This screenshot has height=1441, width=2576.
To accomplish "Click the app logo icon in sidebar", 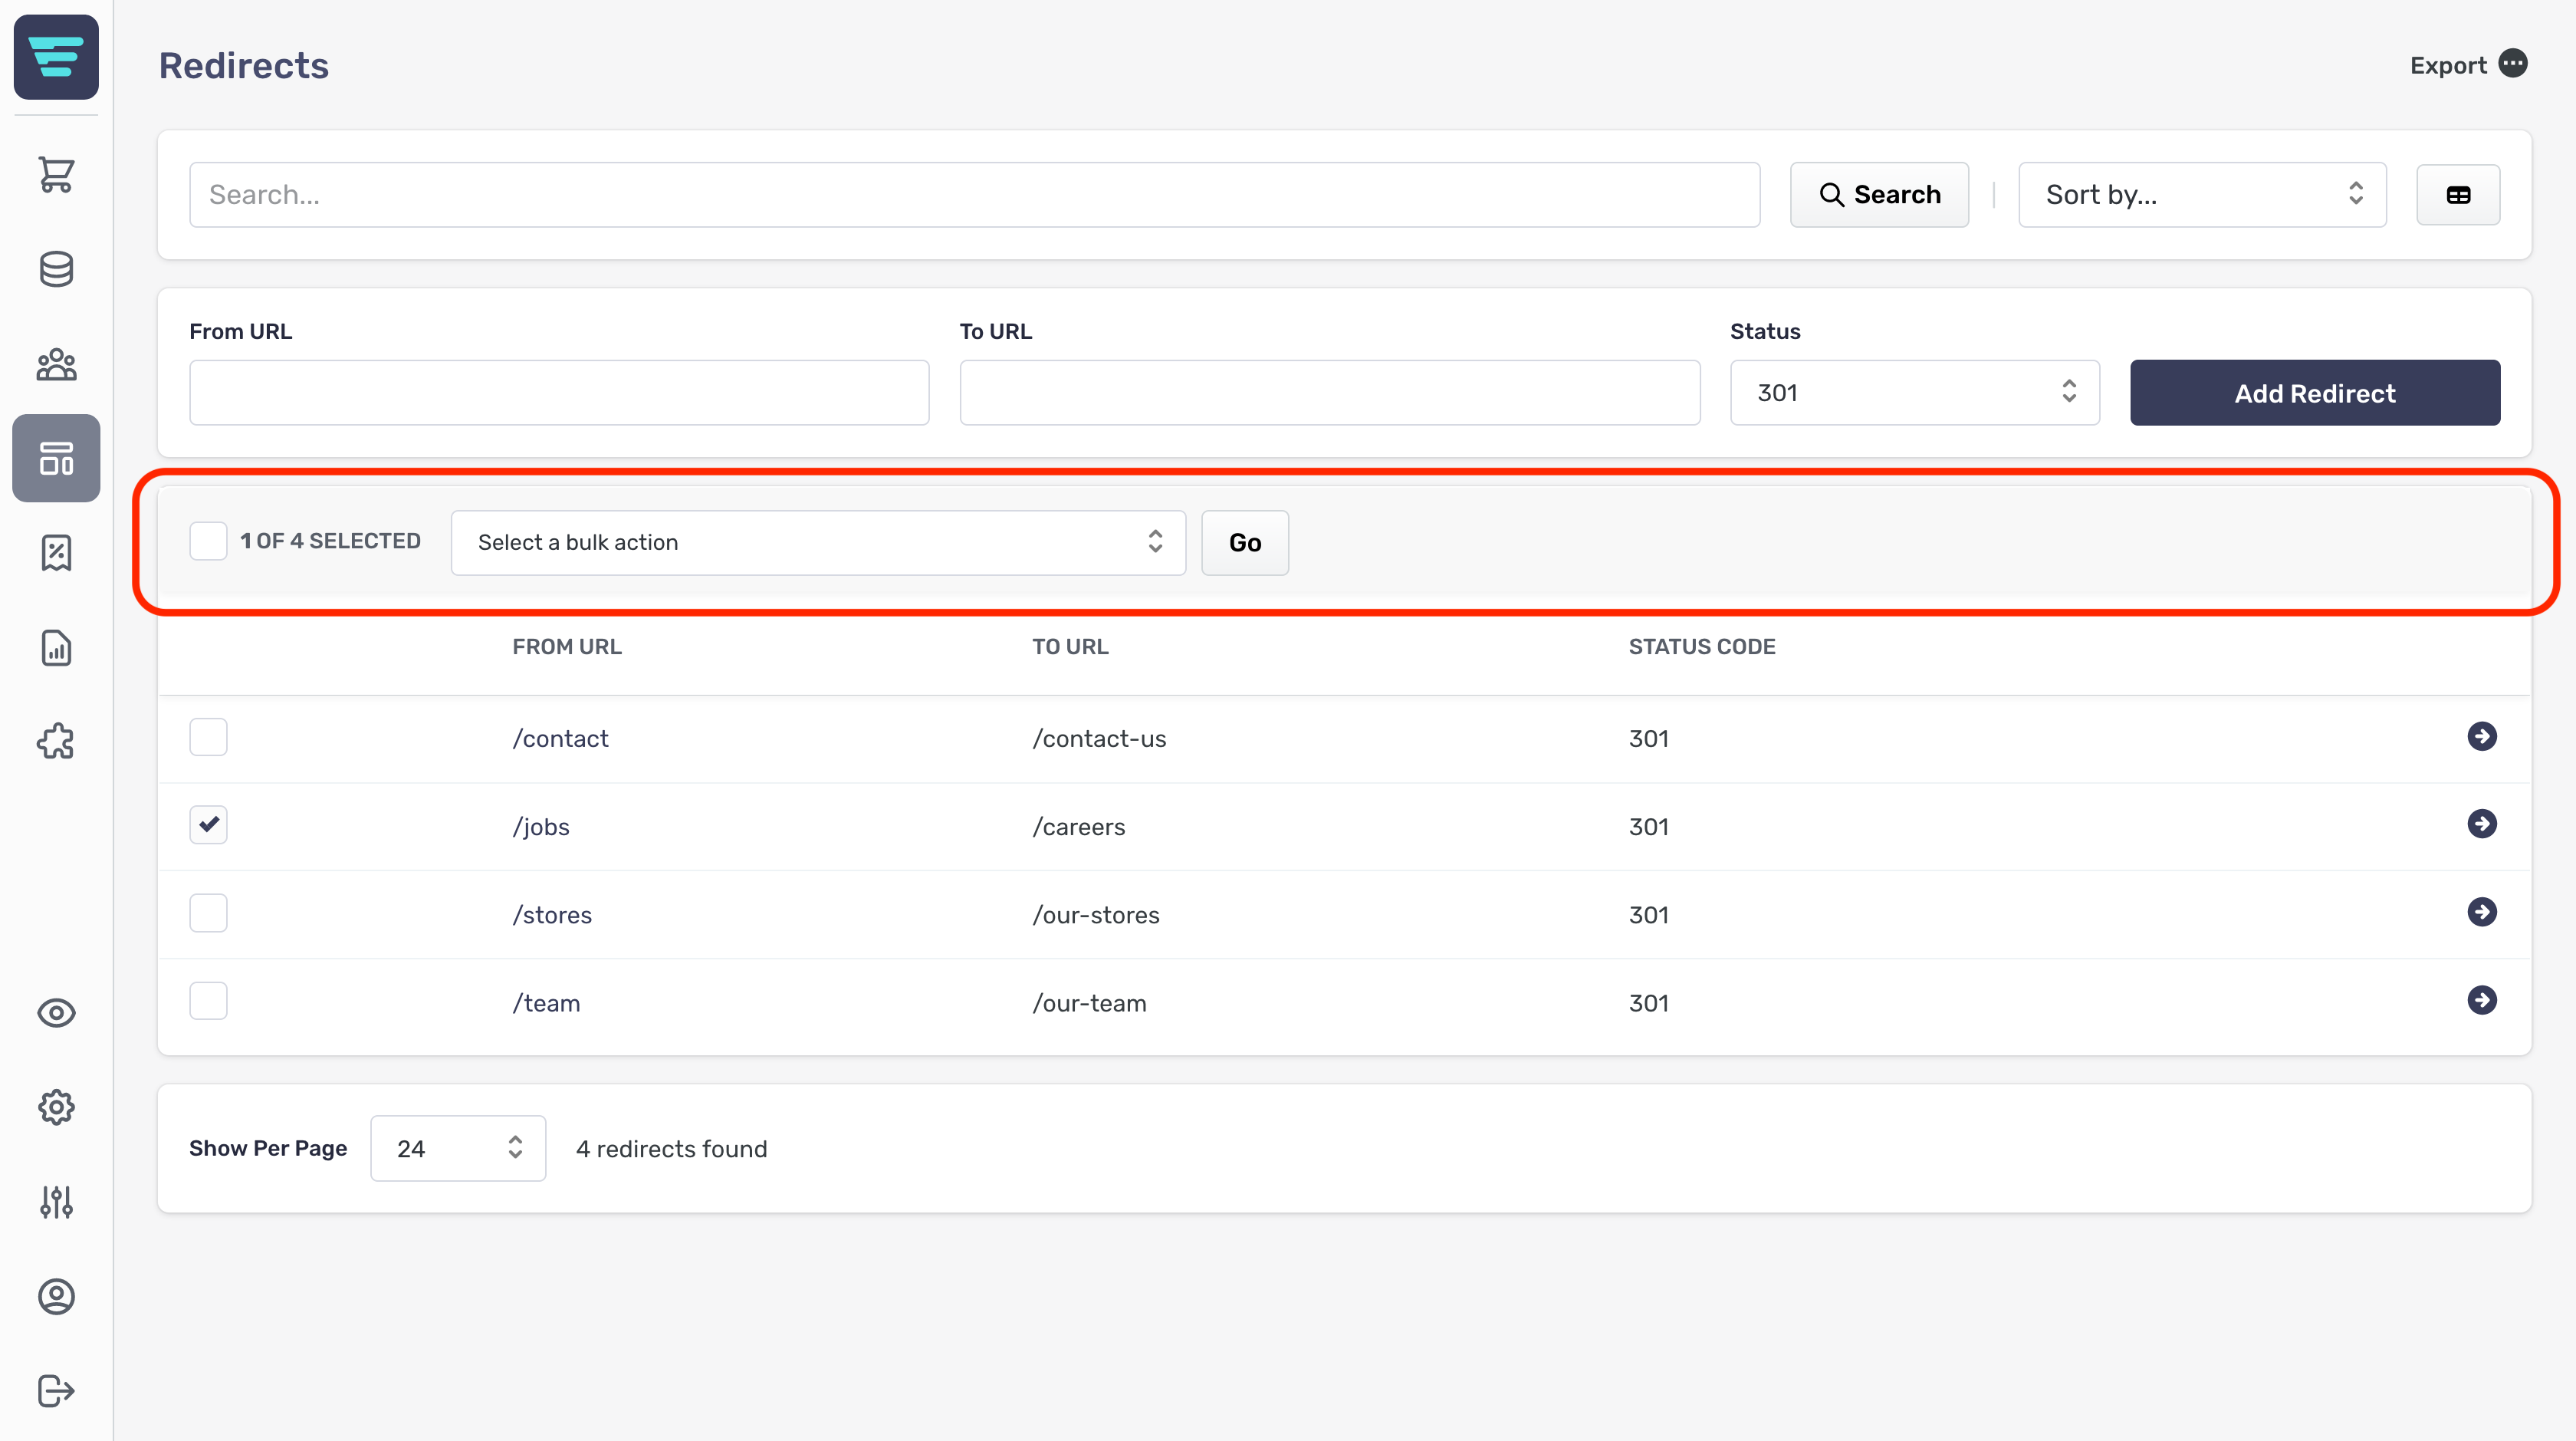I will (x=56, y=57).
